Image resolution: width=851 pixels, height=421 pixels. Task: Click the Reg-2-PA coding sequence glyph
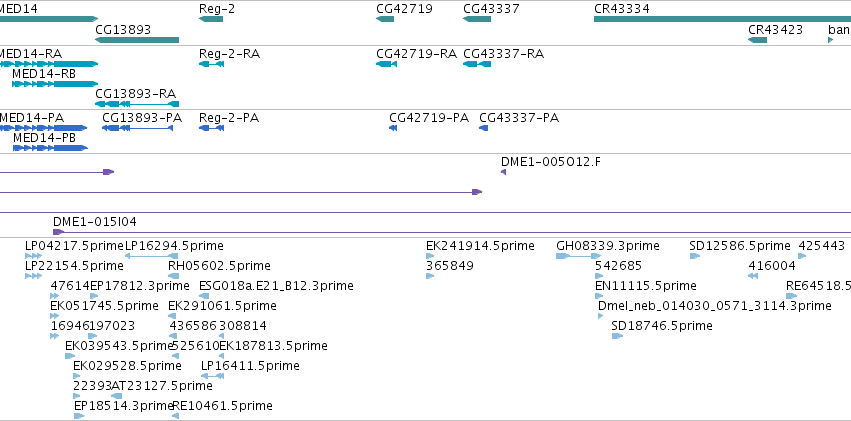click(x=212, y=128)
